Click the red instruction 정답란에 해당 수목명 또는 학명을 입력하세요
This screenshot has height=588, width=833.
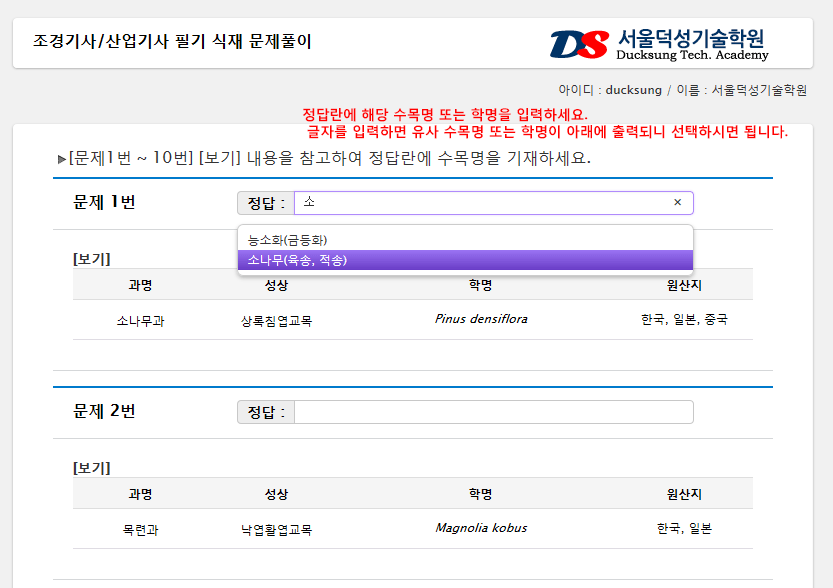pyautogui.click(x=445, y=114)
